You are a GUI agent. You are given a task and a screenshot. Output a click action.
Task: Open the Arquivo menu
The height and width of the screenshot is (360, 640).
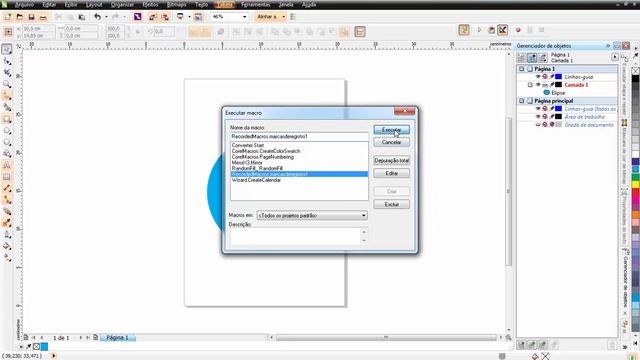pos(24,4)
